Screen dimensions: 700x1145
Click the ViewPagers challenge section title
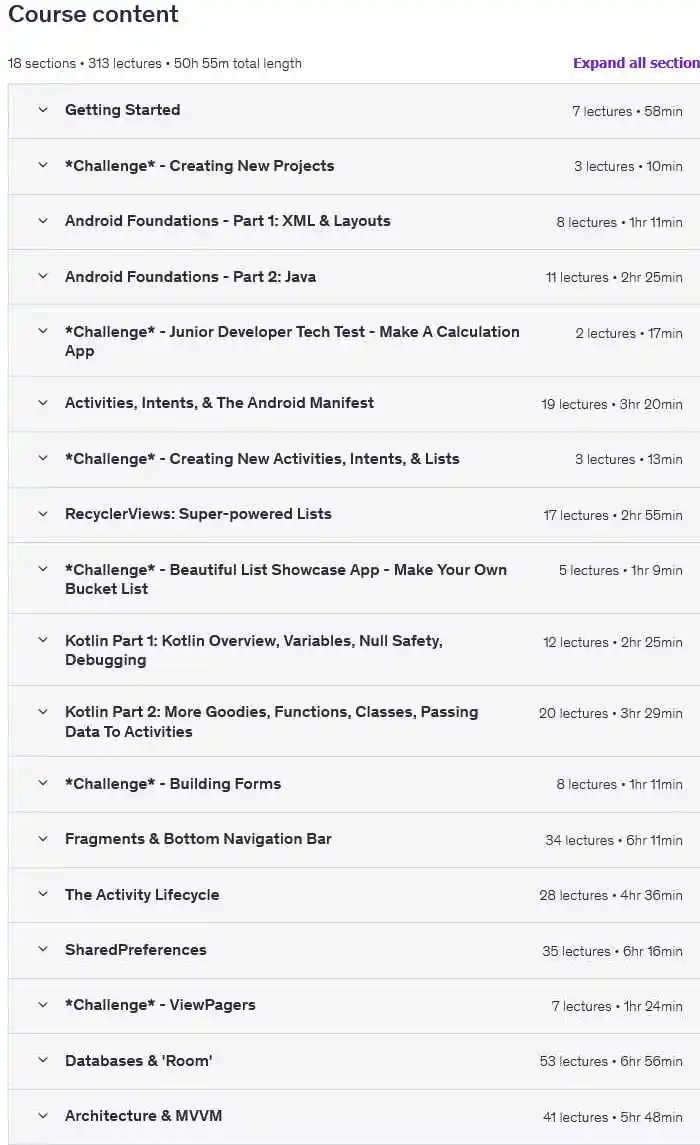coord(160,1005)
